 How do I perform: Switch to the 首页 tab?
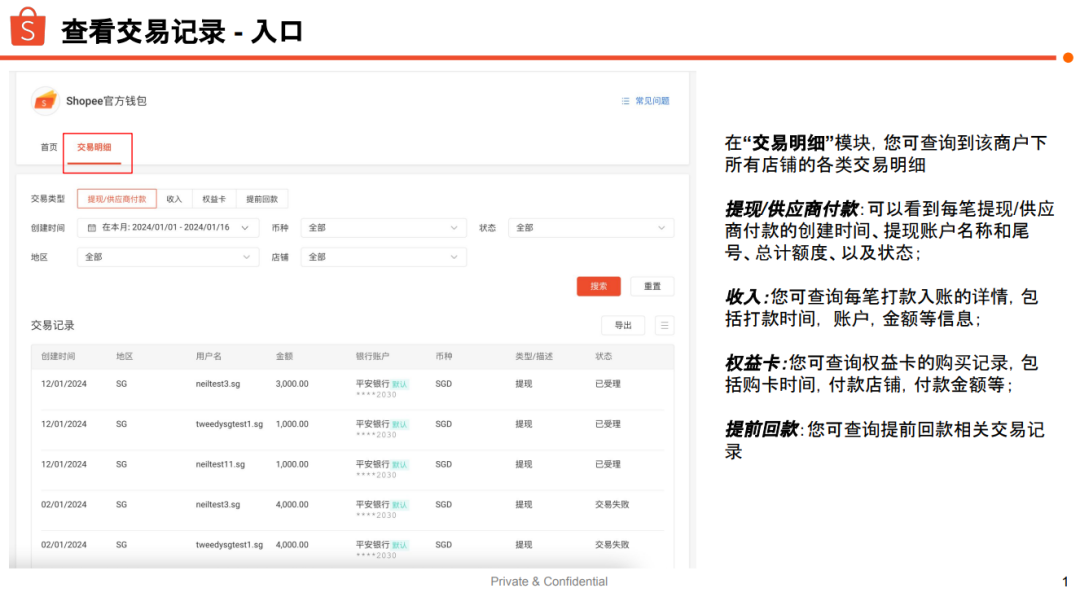(x=49, y=147)
